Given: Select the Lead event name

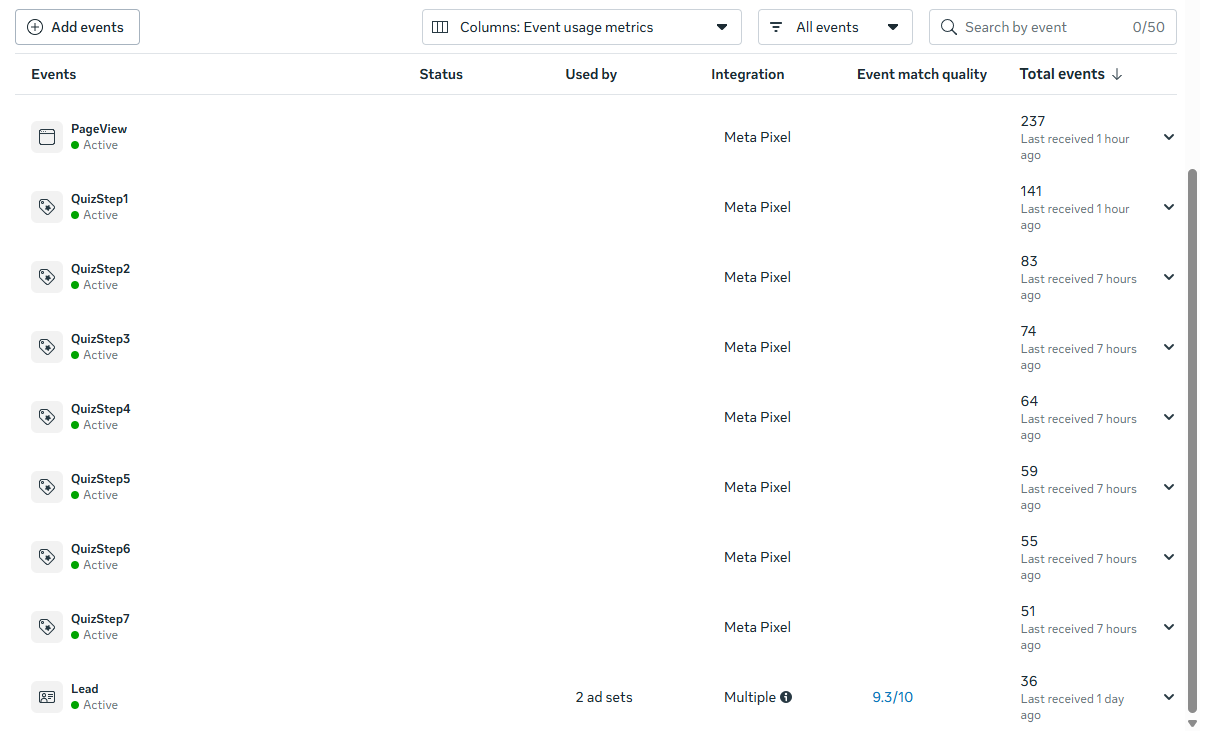Looking at the screenshot, I should [85, 689].
